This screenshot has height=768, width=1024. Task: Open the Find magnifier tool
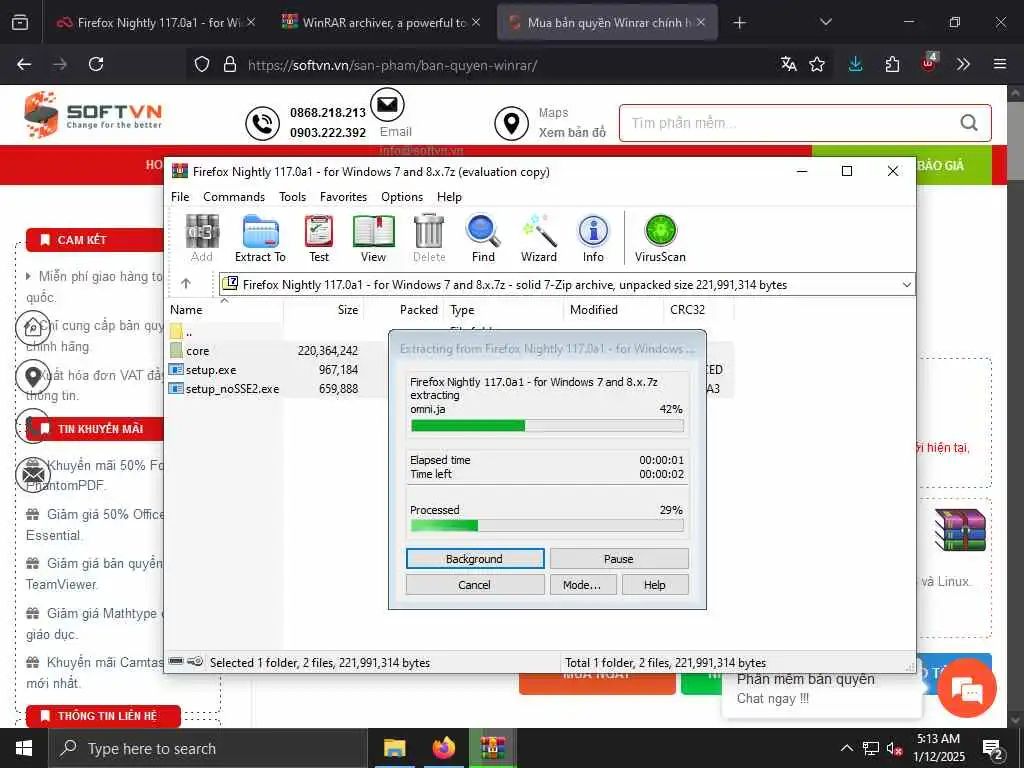pos(483,239)
